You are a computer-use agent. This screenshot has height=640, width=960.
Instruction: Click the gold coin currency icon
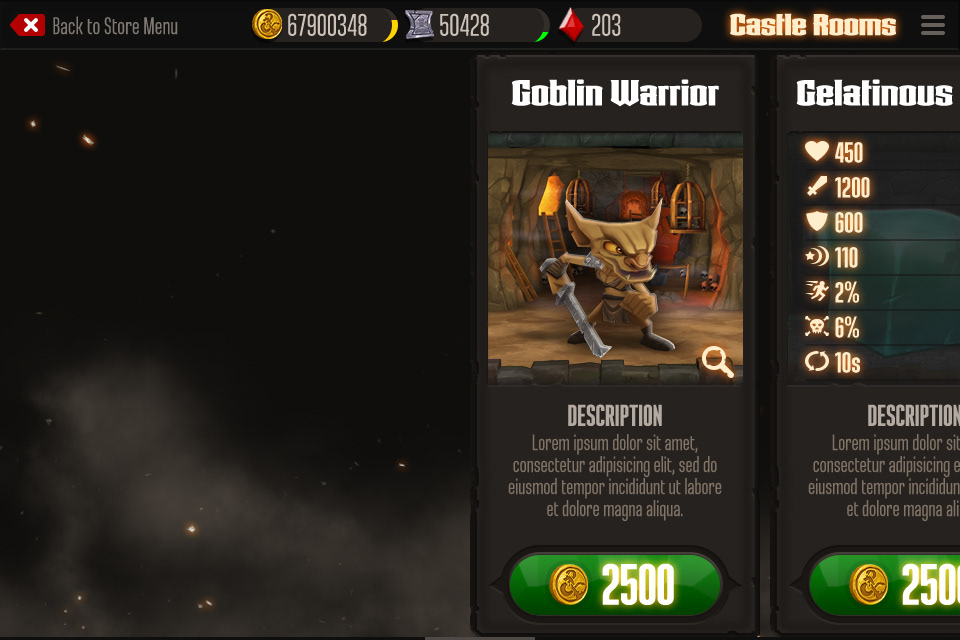pyautogui.click(x=267, y=25)
